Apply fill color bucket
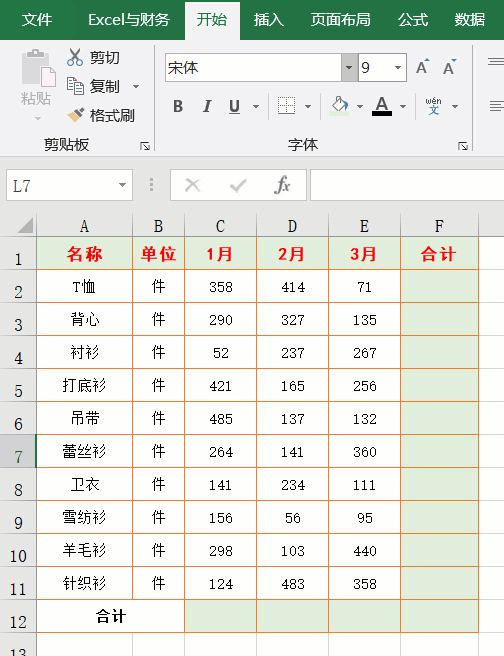 click(x=339, y=106)
